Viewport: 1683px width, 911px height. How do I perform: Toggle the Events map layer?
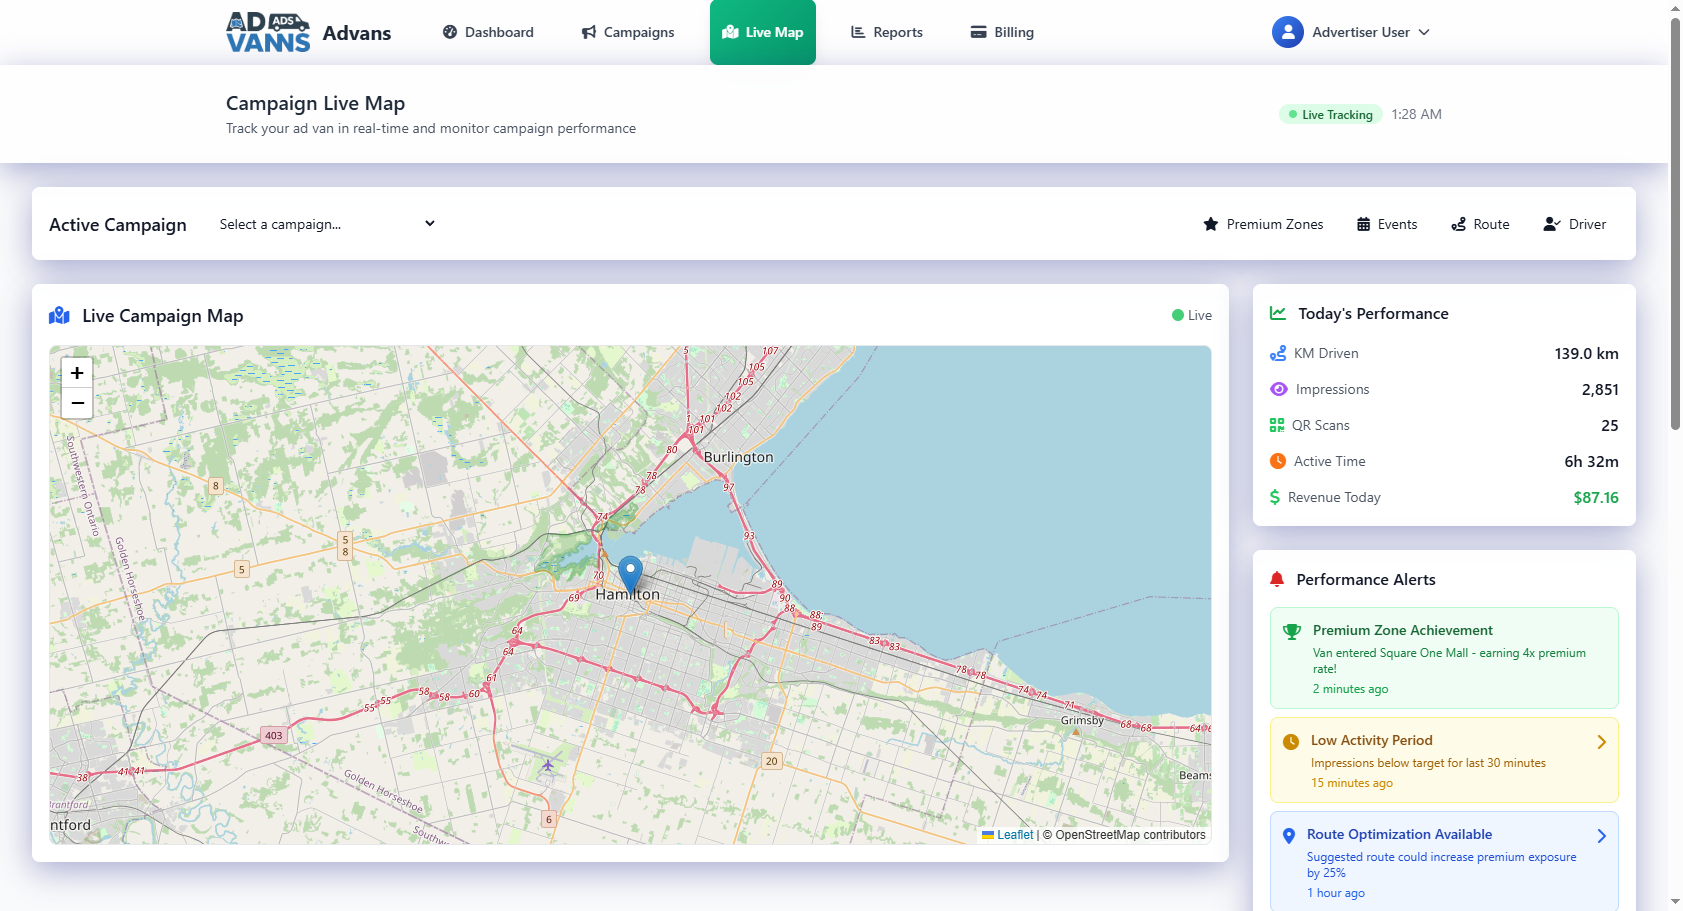point(1387,225)
